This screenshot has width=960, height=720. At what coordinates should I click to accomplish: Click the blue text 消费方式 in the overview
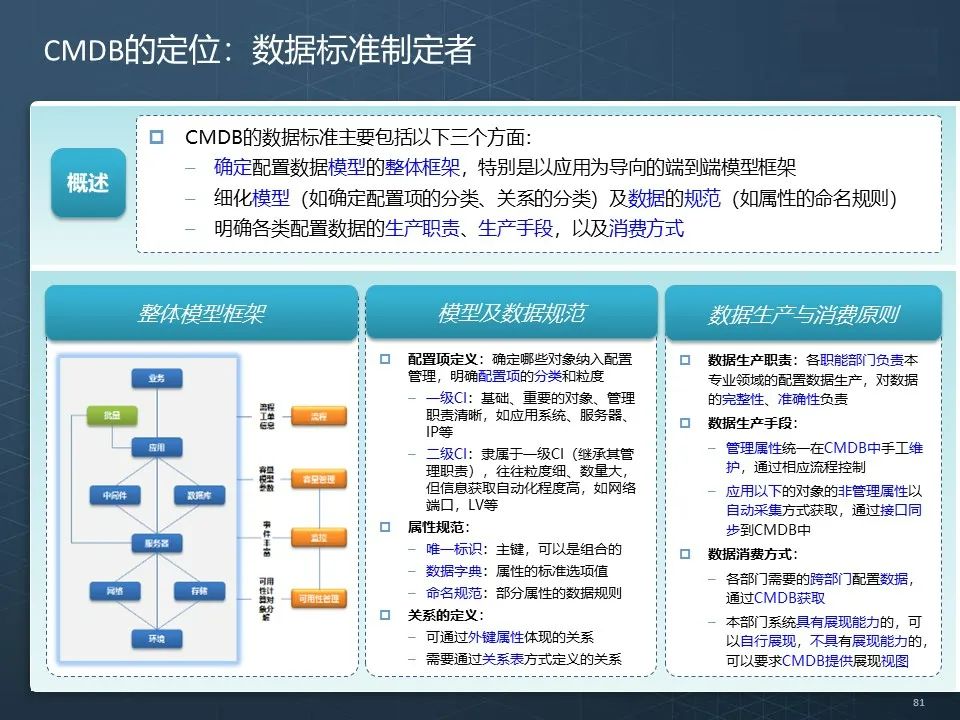tap(646, 228)
